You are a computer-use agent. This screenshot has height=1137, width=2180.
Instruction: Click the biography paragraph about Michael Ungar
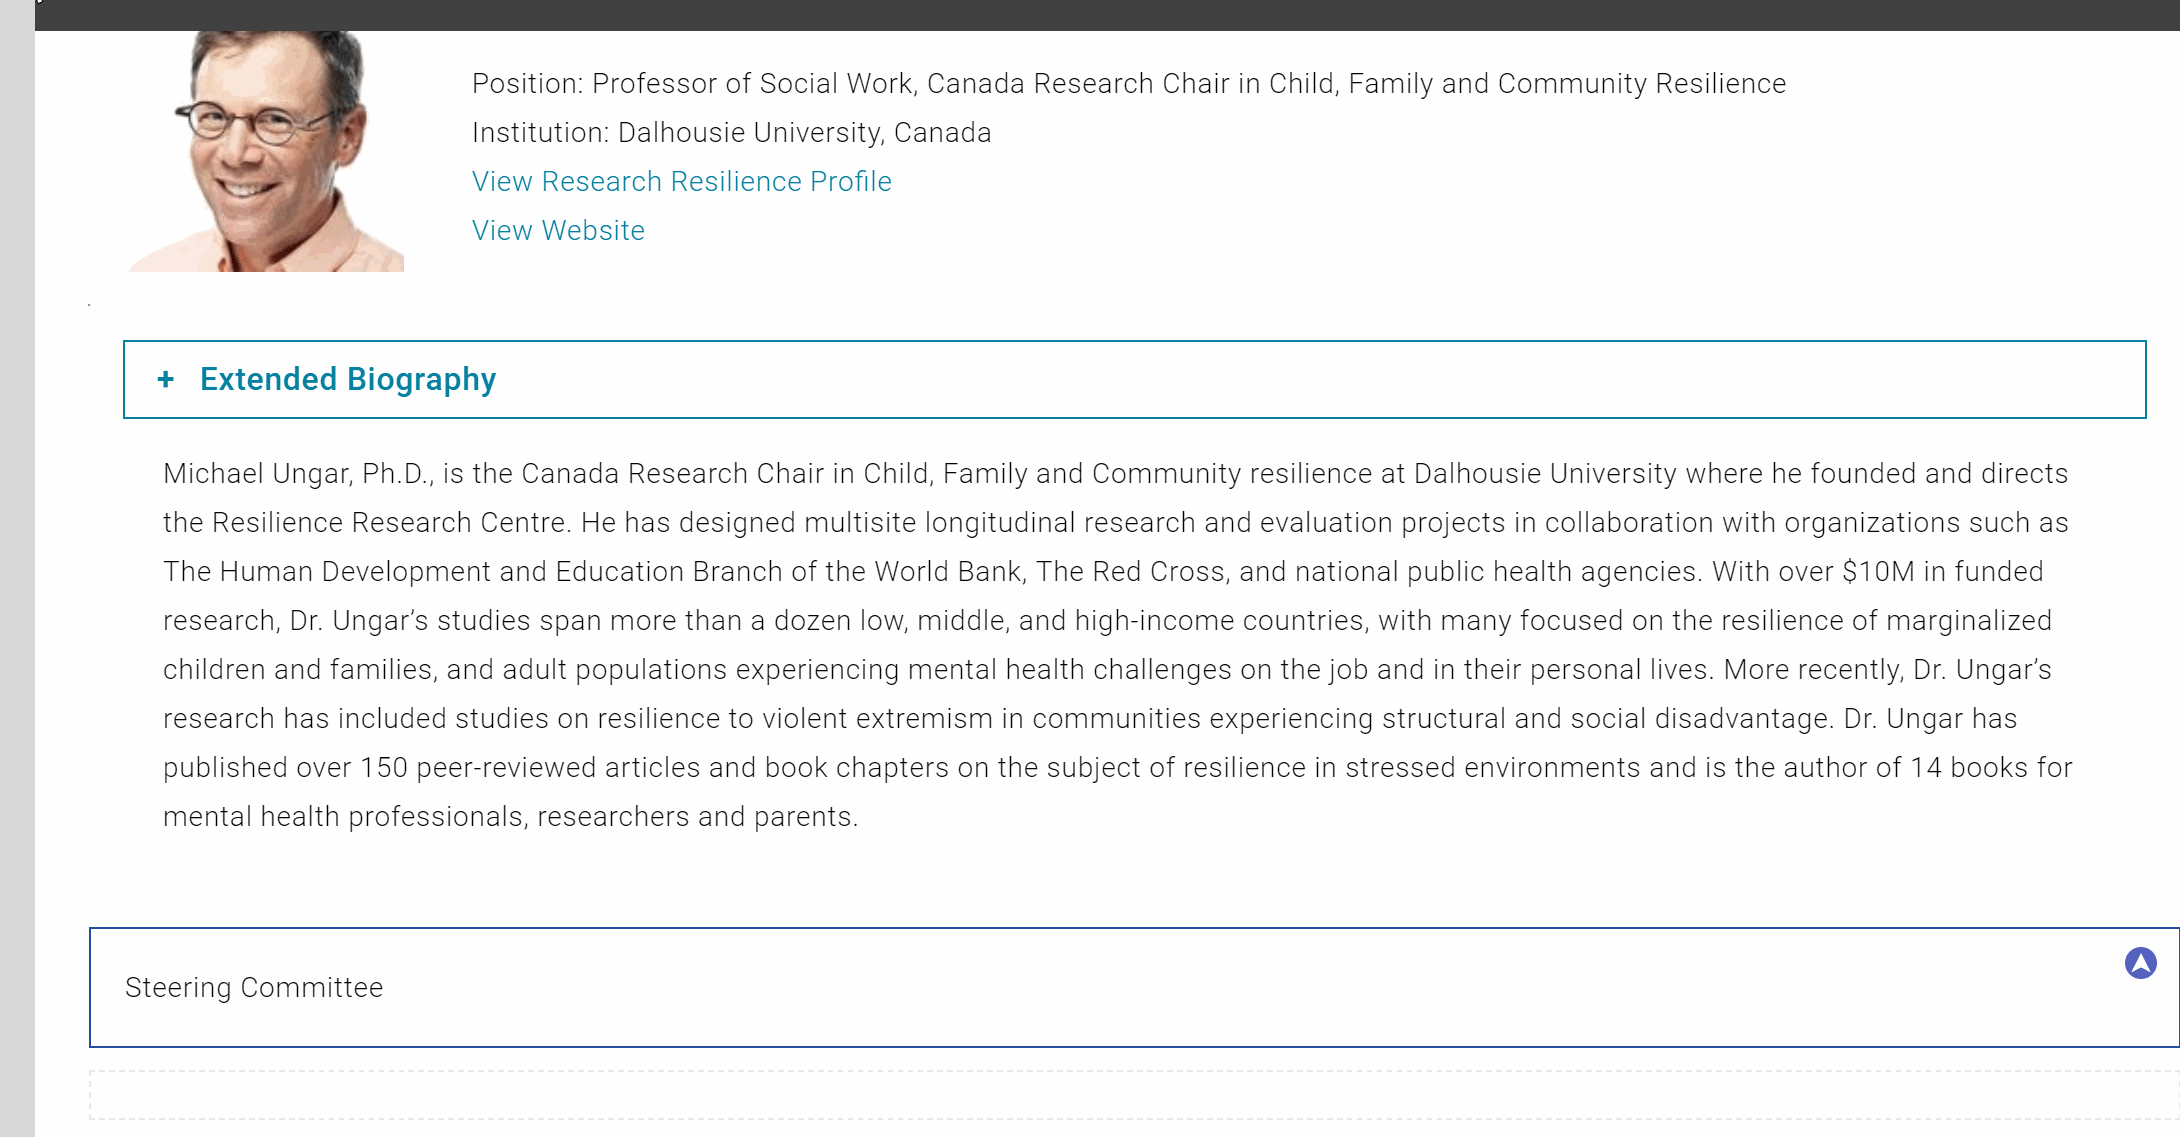[1117, 645]
